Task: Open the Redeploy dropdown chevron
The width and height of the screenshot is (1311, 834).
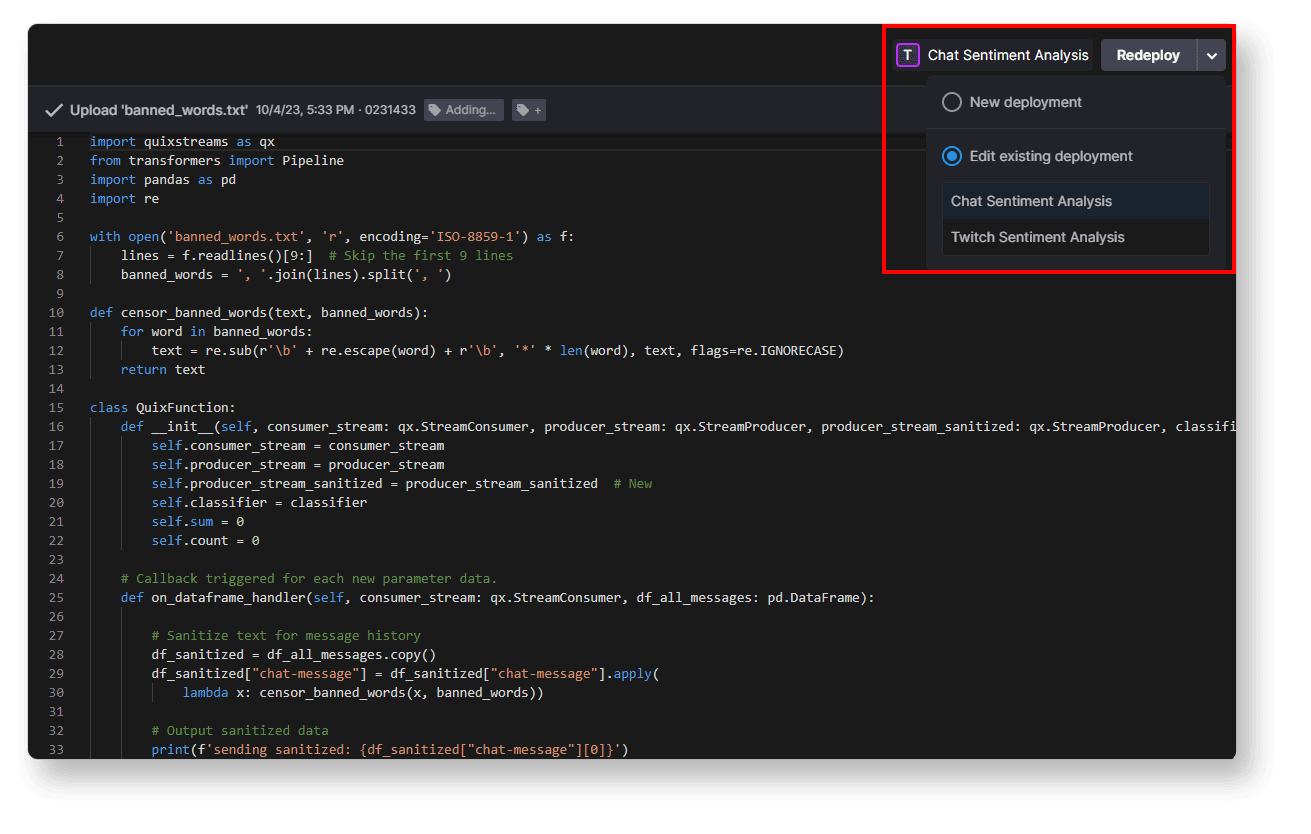Action: tap(1211, 55)
